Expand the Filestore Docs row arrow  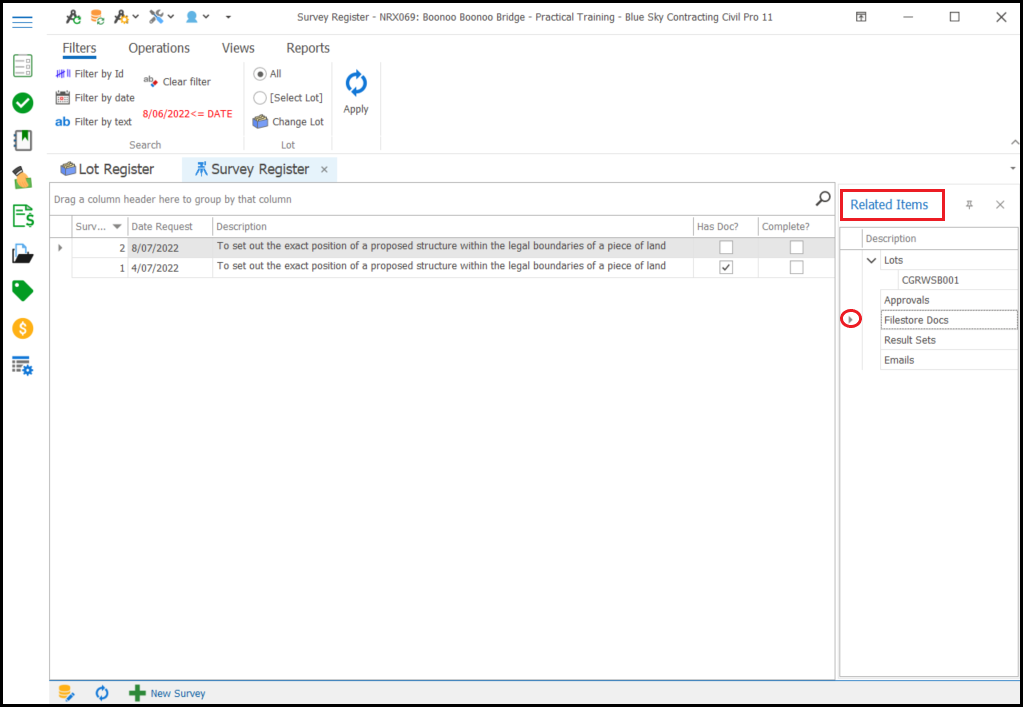point(851,320)
